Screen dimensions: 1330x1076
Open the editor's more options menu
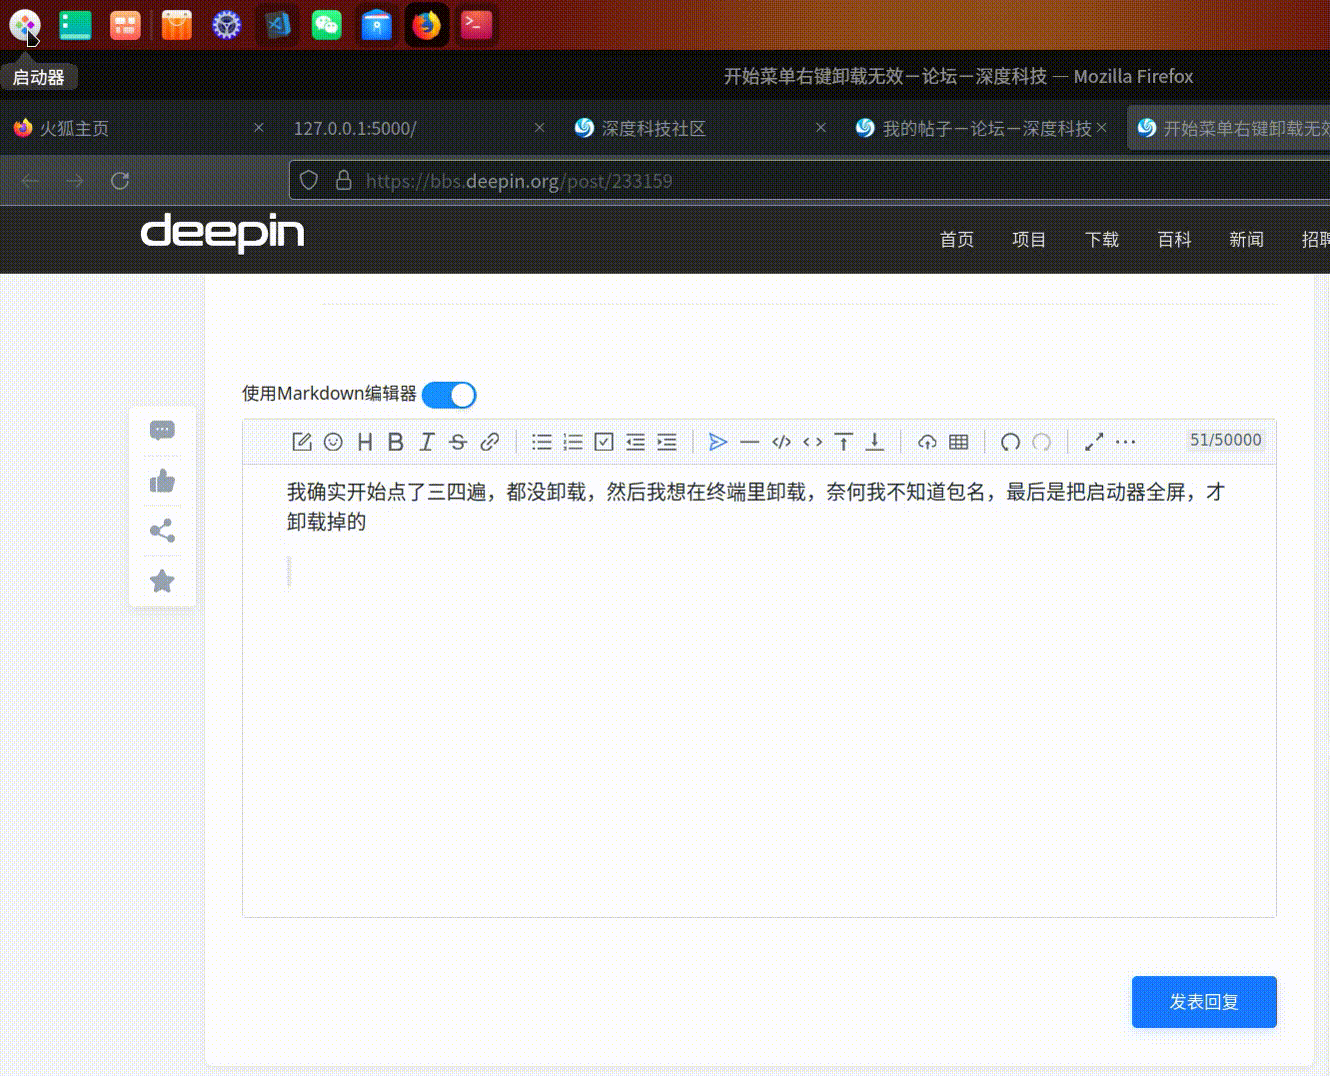pos(1126,441)
